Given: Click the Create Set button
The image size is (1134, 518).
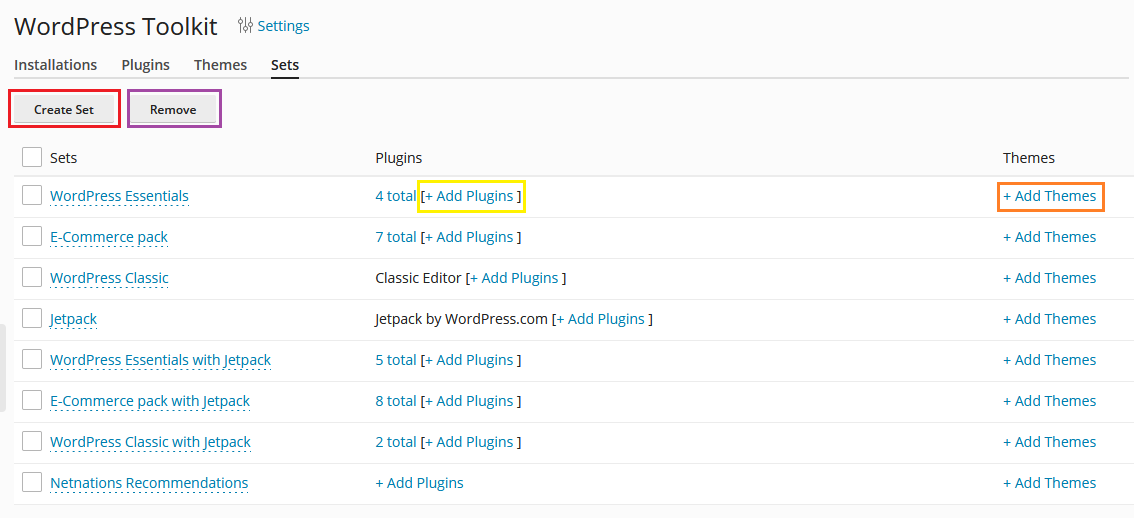Looking at the screenshot, I should 64,110.
